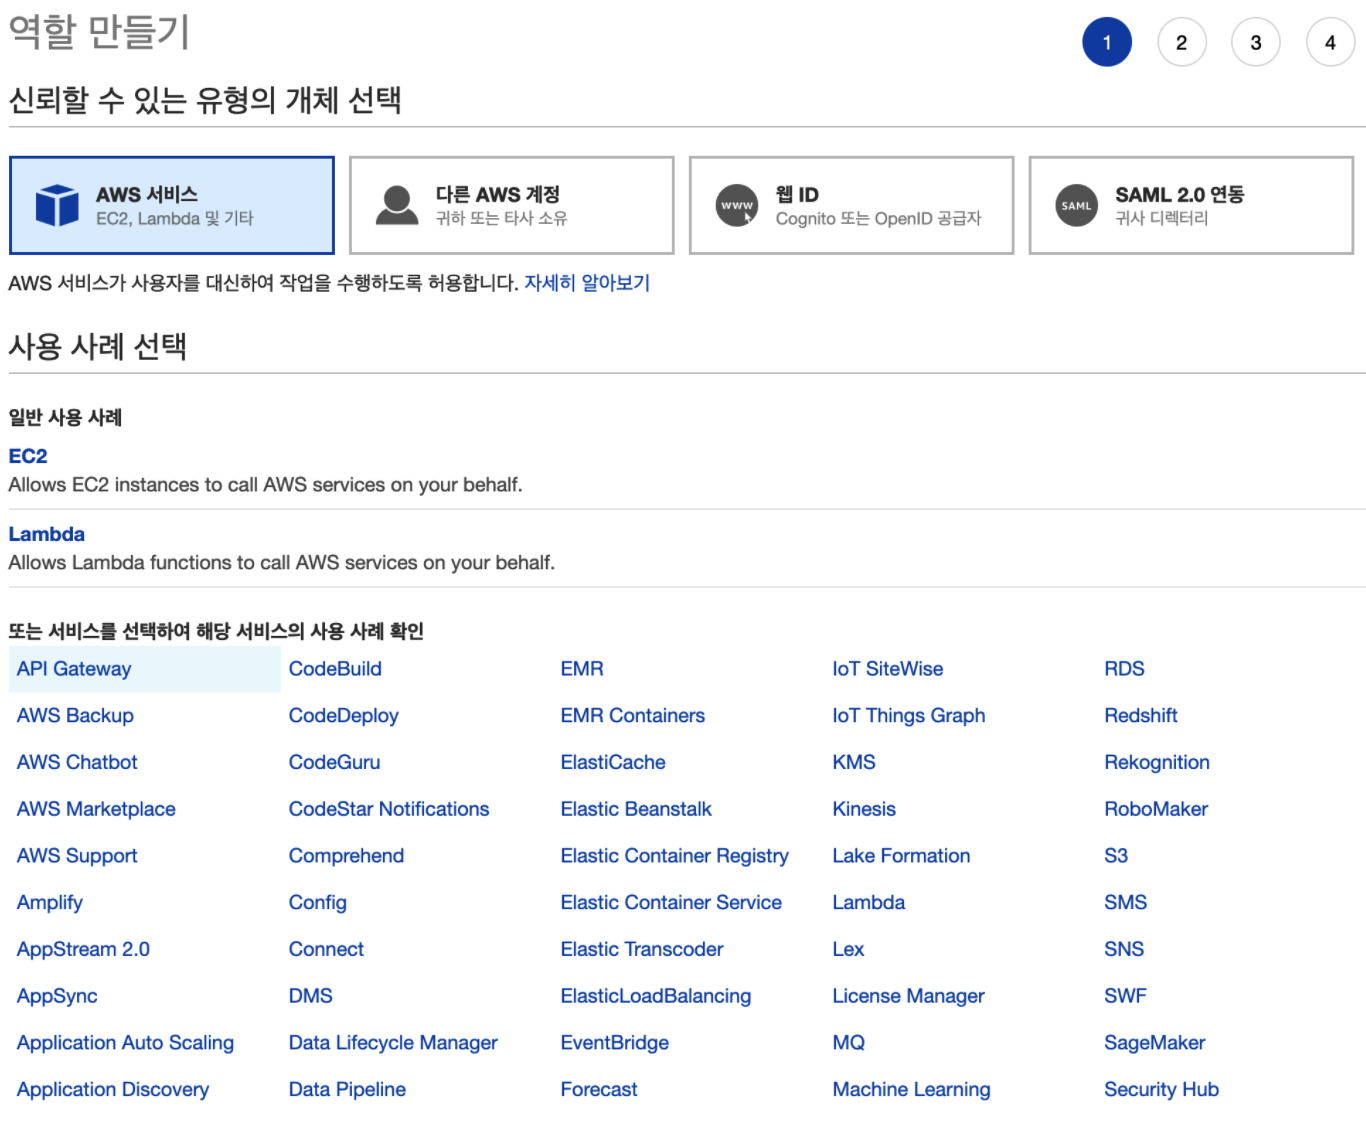Choose AWS Chatbot service
Image resolution: width=1366 pixels, height=1122 pixels.
(x=77, y=762)
